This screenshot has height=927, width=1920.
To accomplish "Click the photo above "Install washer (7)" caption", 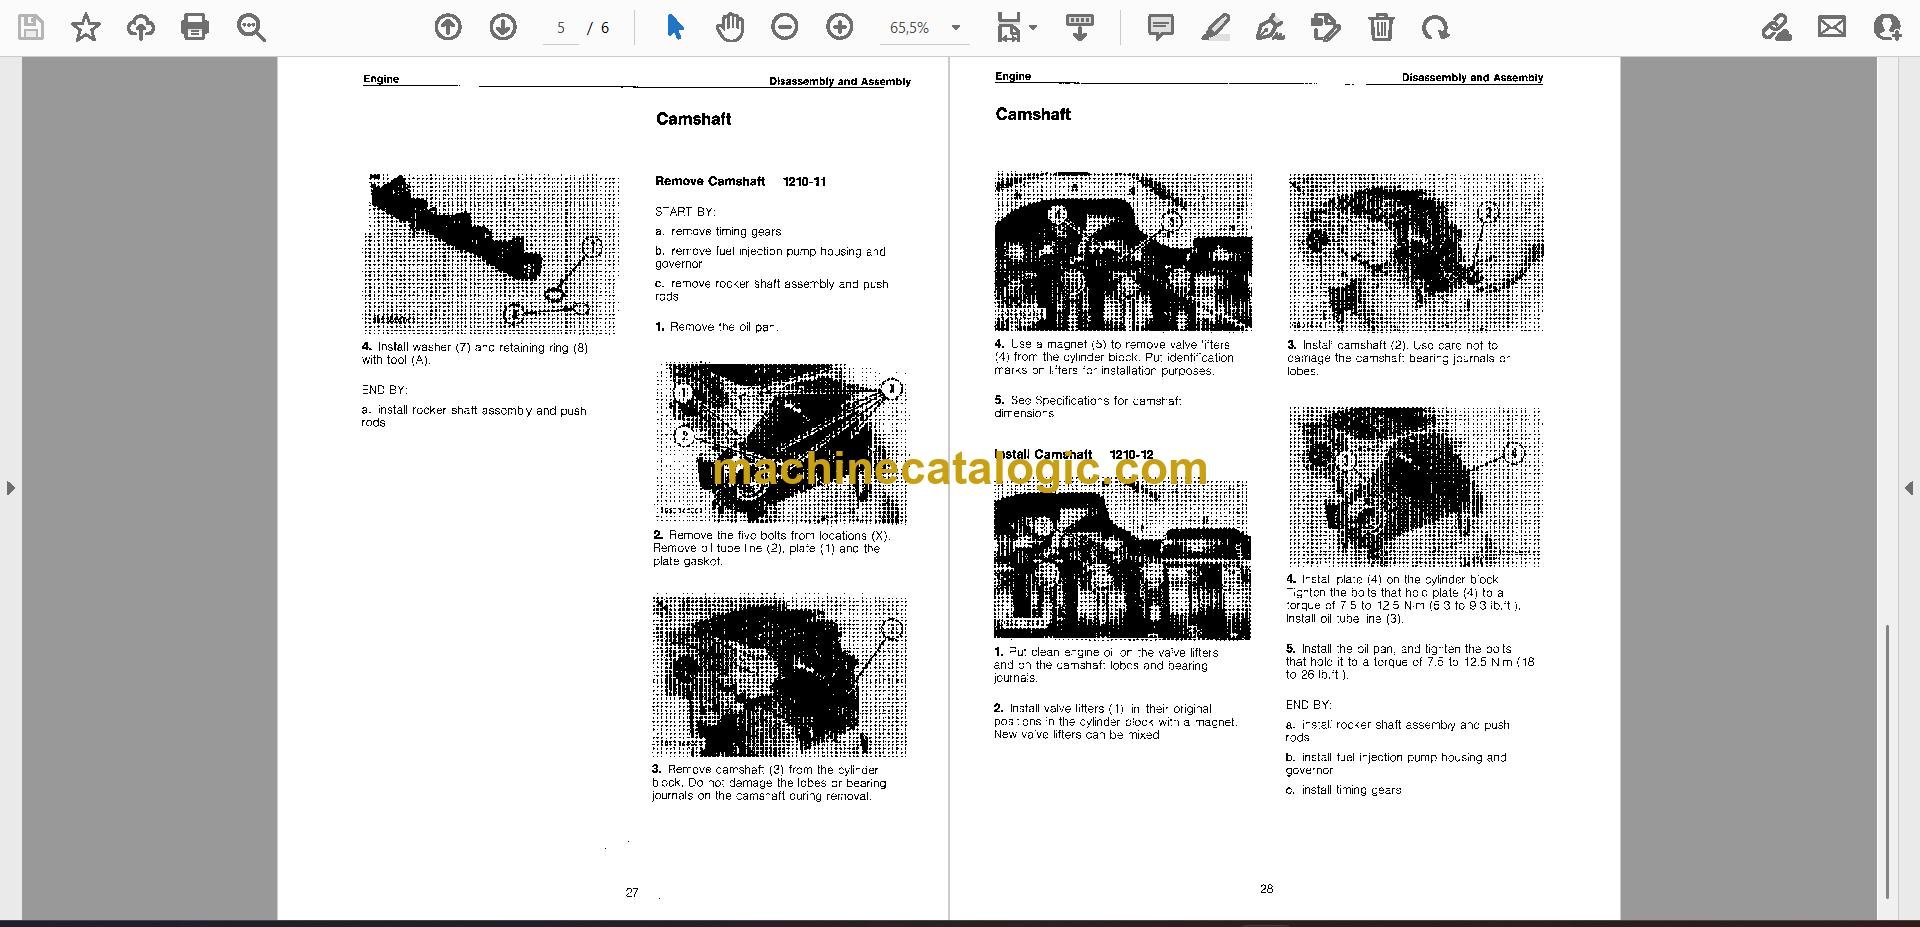I will 490,254.
